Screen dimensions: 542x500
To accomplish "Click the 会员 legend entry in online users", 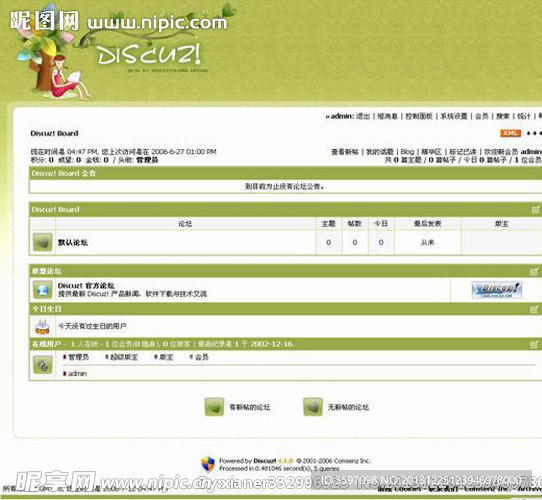I will coord(202,357).
